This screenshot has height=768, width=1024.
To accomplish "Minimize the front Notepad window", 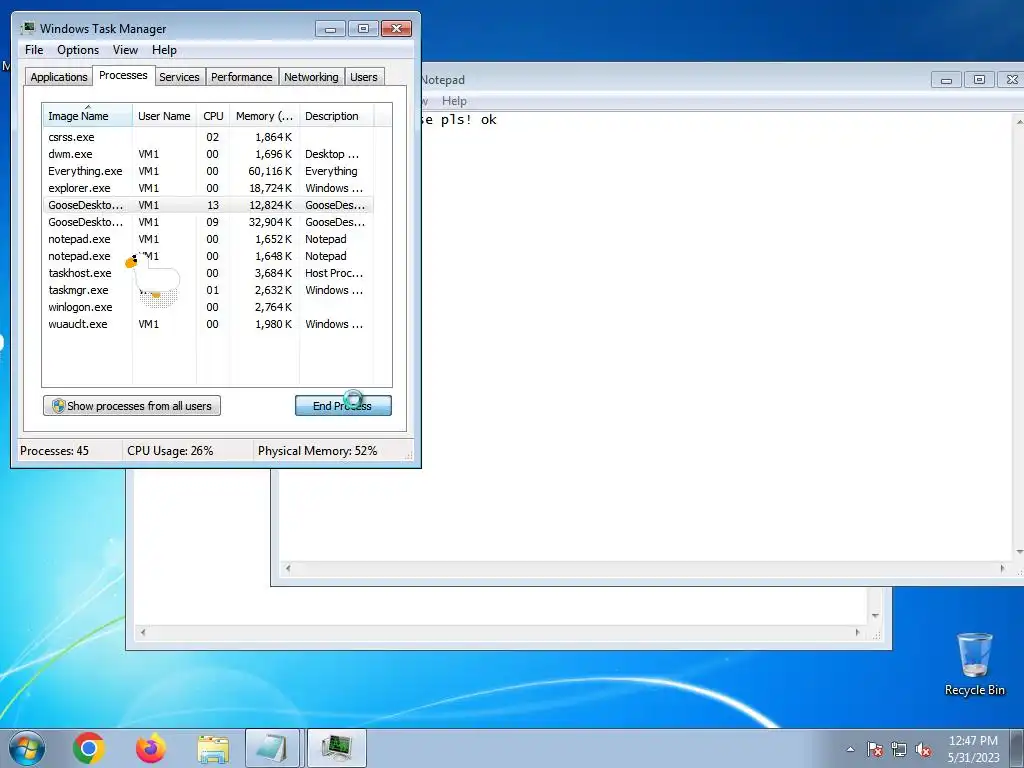I will pos(946,80).
